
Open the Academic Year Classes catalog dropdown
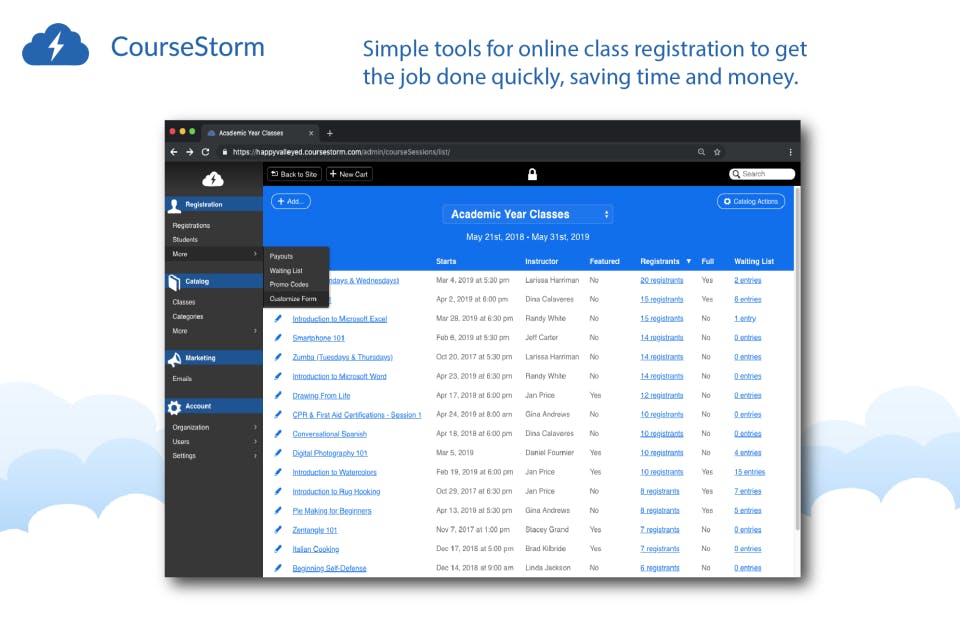528,214
